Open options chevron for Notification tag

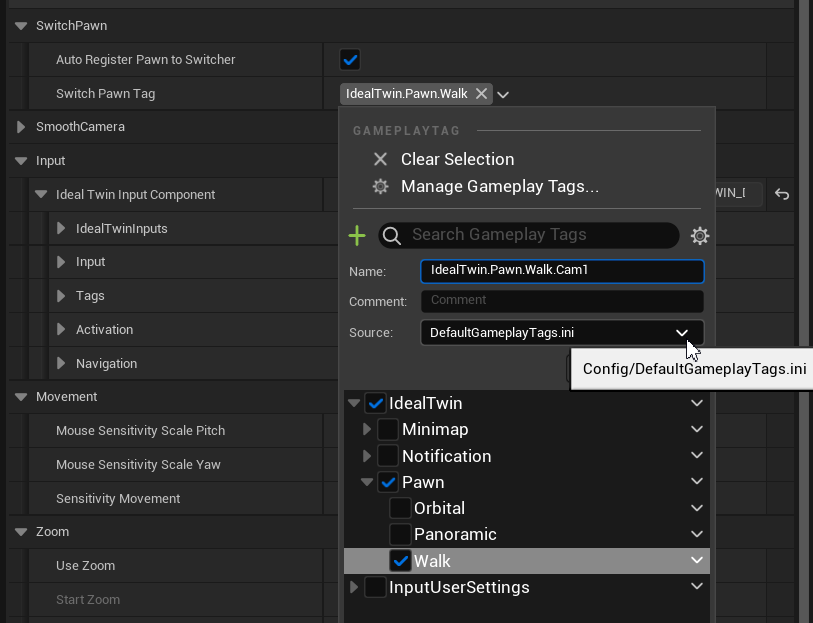(697, 456)
